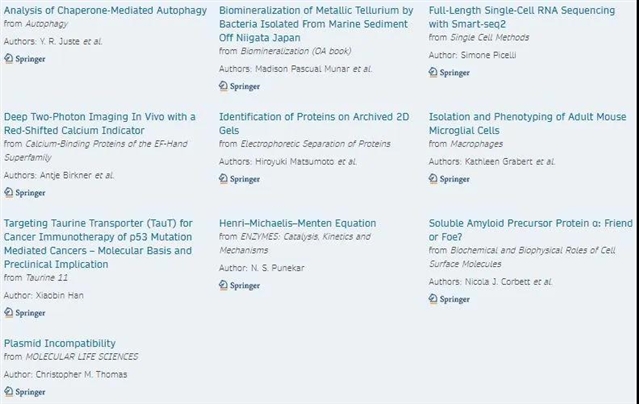The height and width of the screenshot is (404, 639).
Task: Click Springer logo under Chaperone-Mediated Autophagy entry
Action: (x=25, y=58)
